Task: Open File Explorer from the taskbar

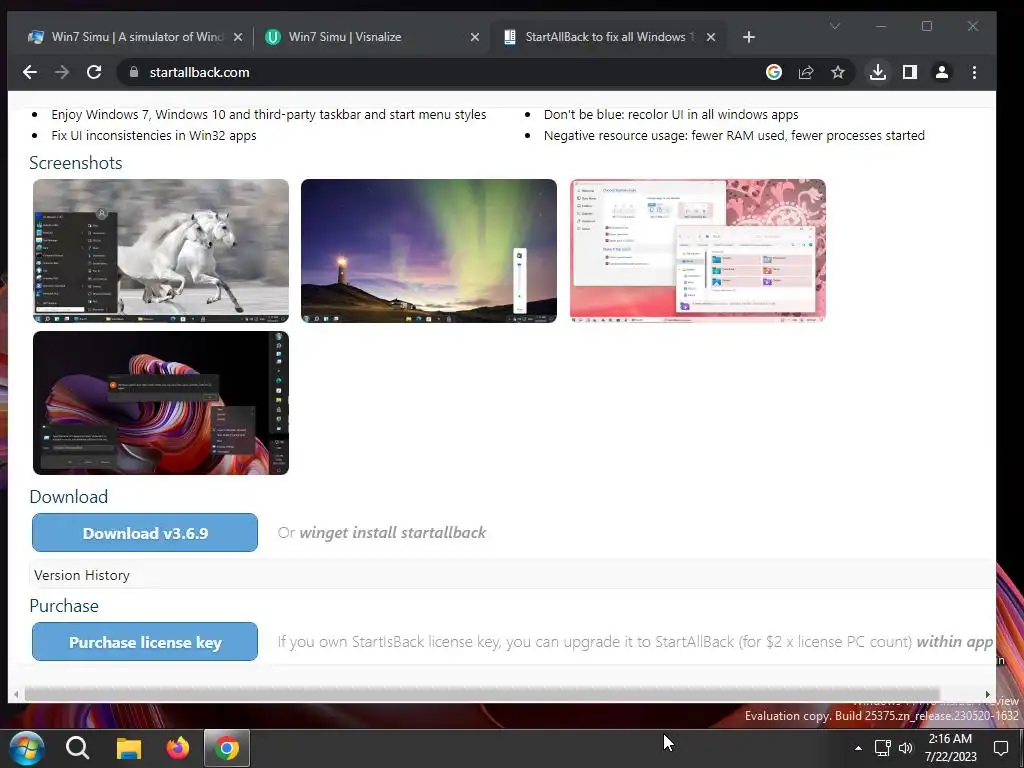Action: [x=129, y=748]
